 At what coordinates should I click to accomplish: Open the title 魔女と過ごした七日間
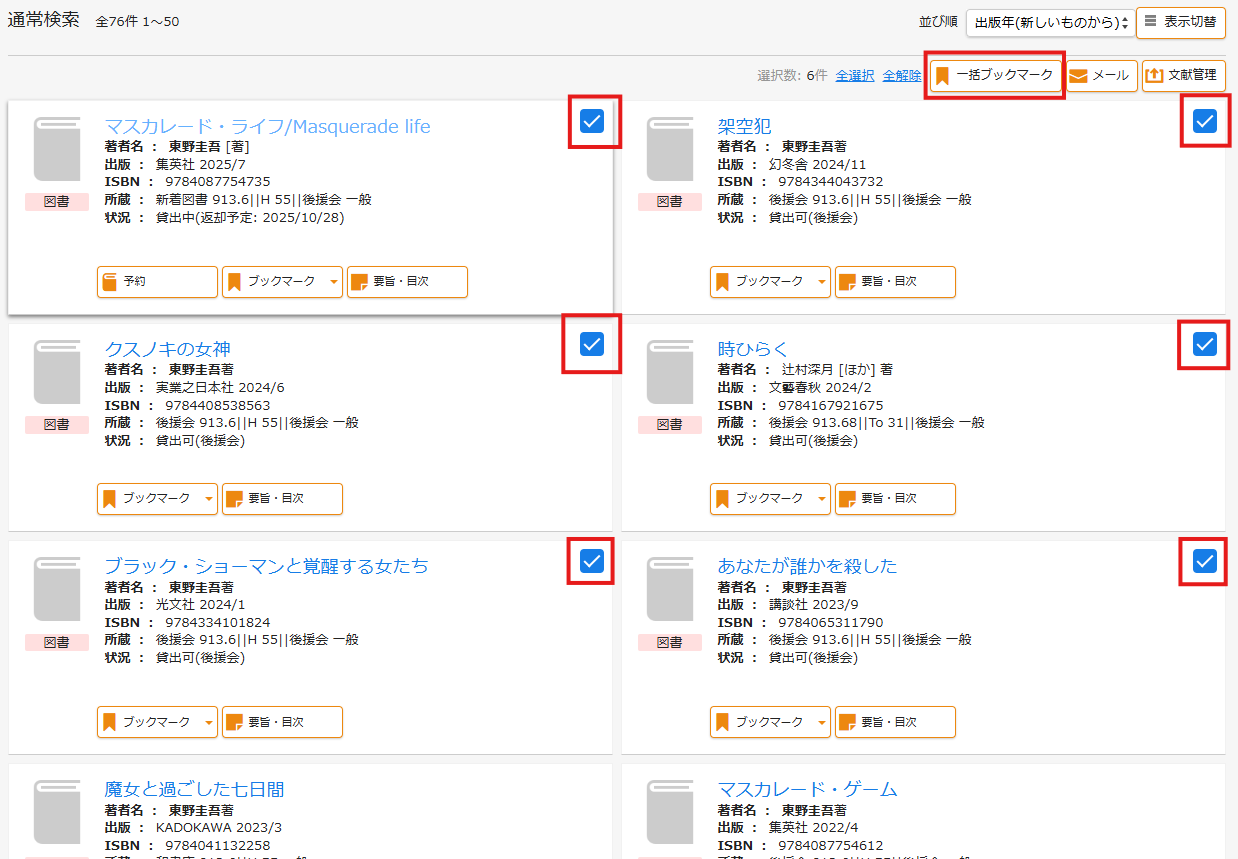coord(194,789)
